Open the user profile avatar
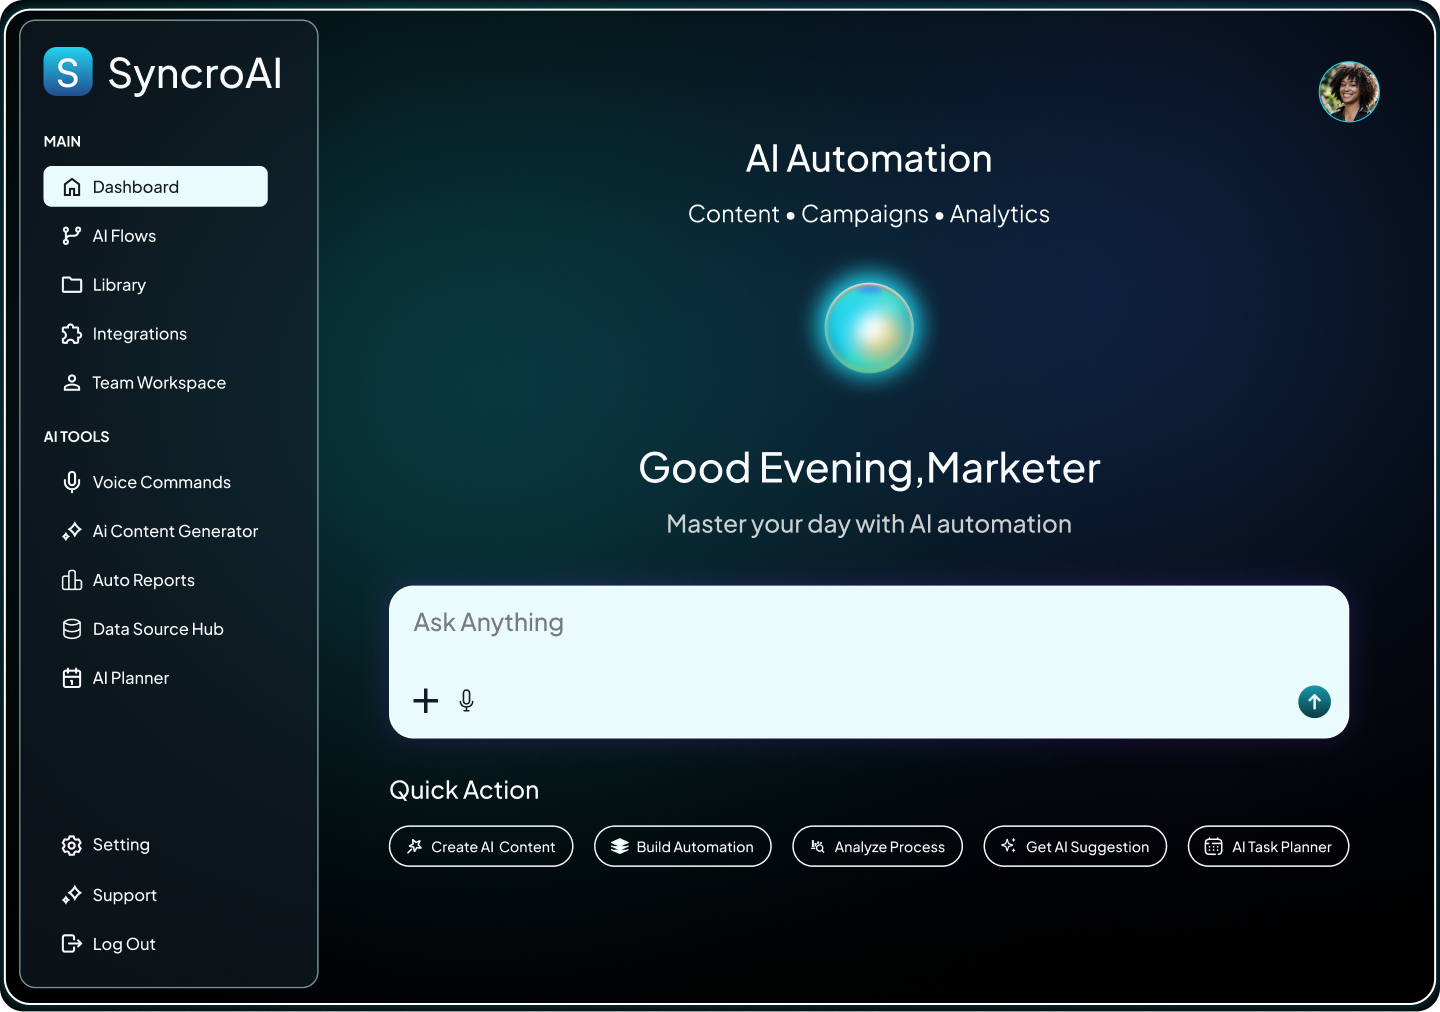This screenshot has width=1440, height=1012. (x=1349, y=91)
